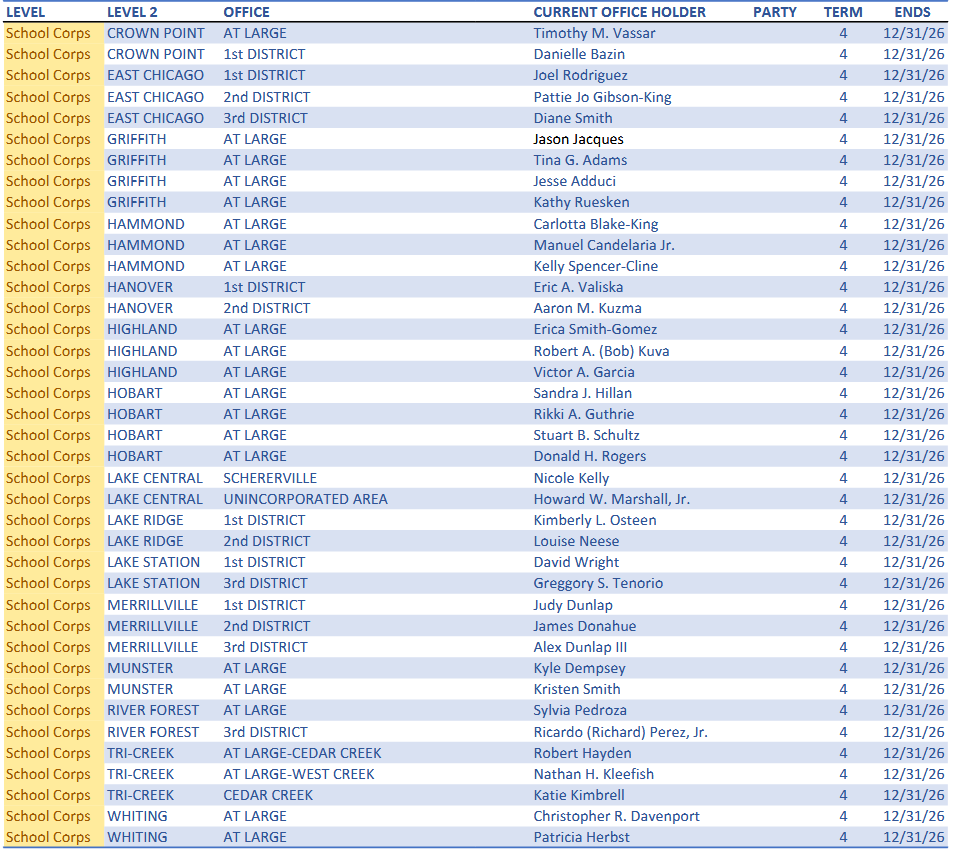955x850 pixels.
Task: Select the name Danielle Bazin
Action: 579,54
